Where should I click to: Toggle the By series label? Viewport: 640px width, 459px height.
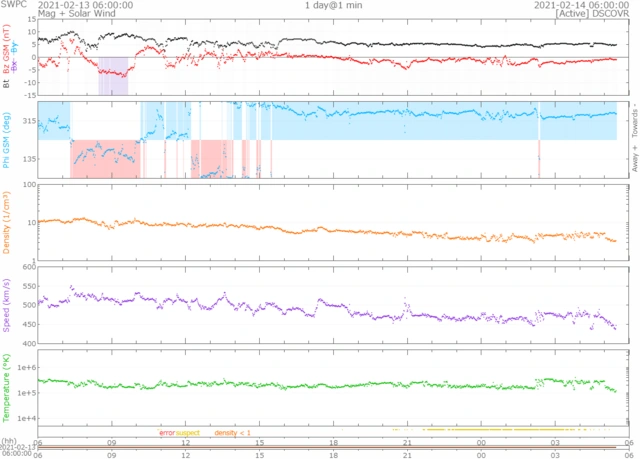[15, 47]
